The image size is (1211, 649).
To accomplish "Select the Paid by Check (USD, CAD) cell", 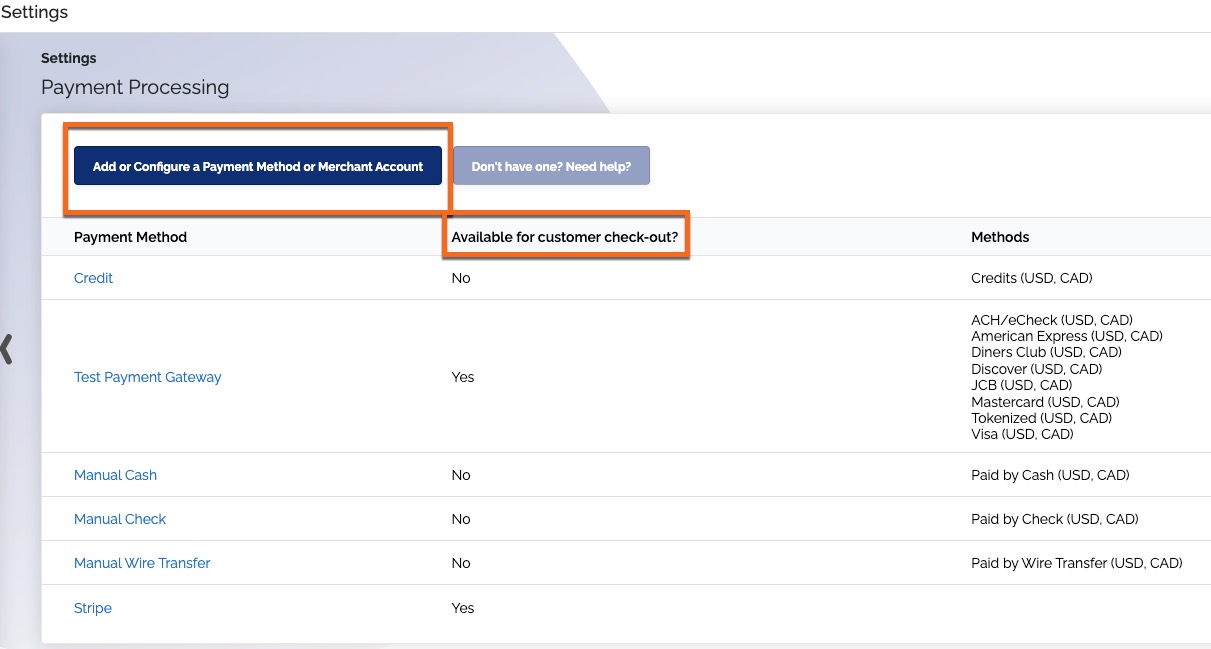I will (1055, 519).
